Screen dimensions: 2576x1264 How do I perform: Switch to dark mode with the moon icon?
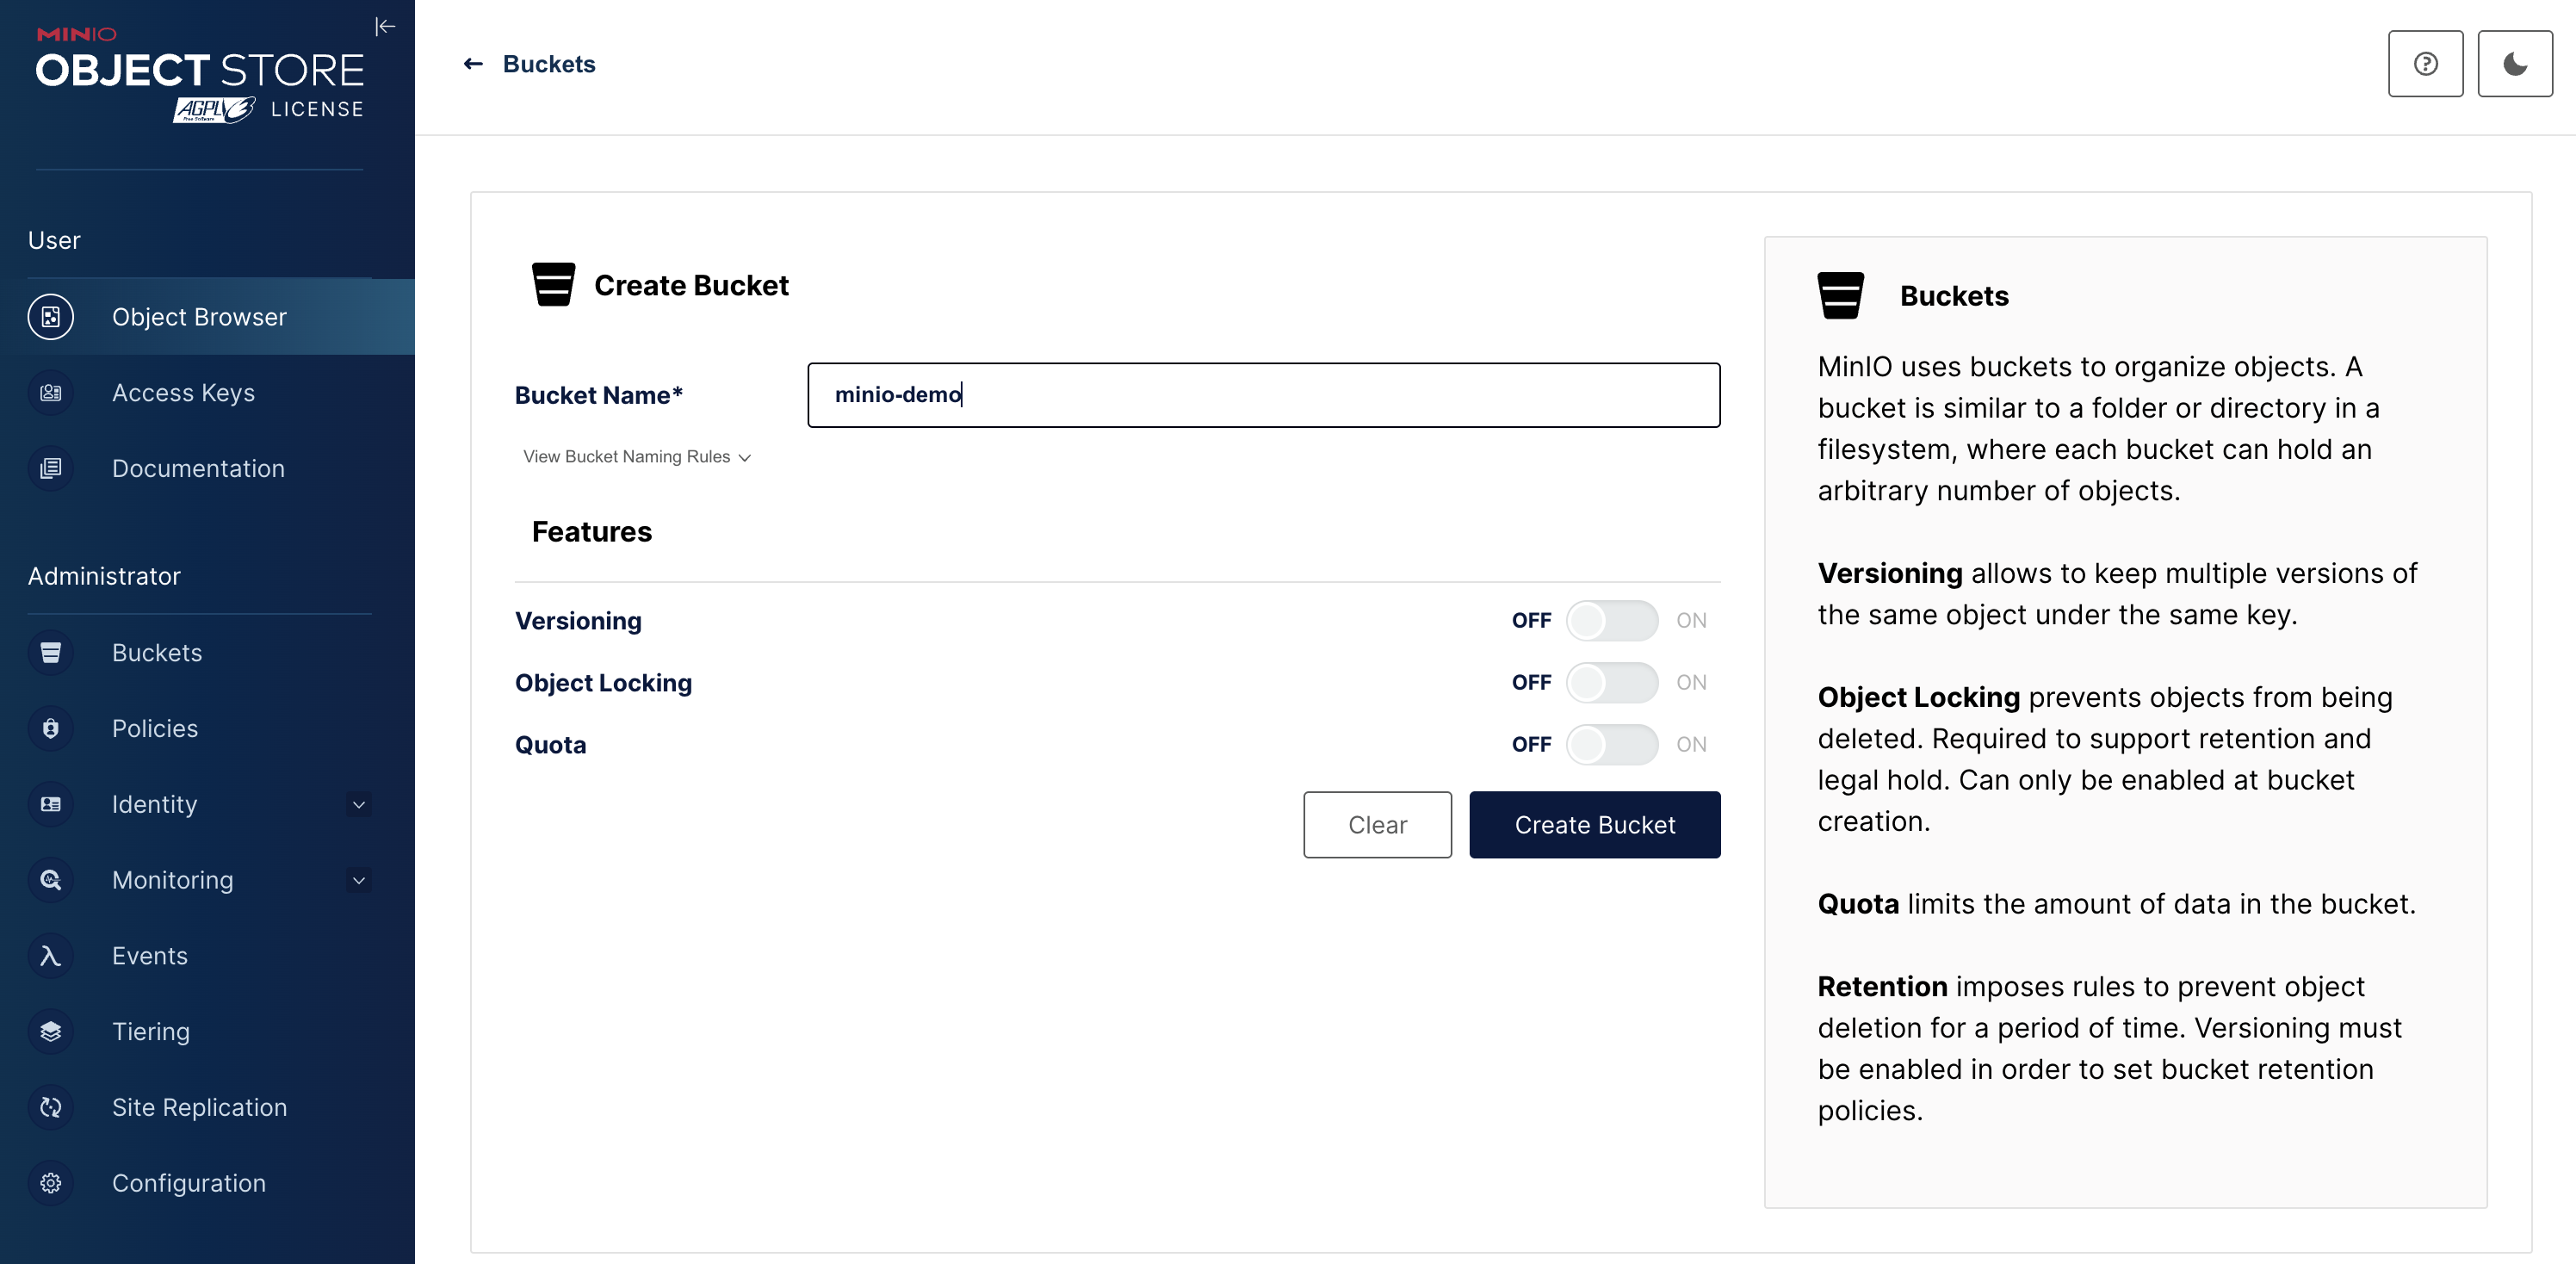click(2515, 63)
